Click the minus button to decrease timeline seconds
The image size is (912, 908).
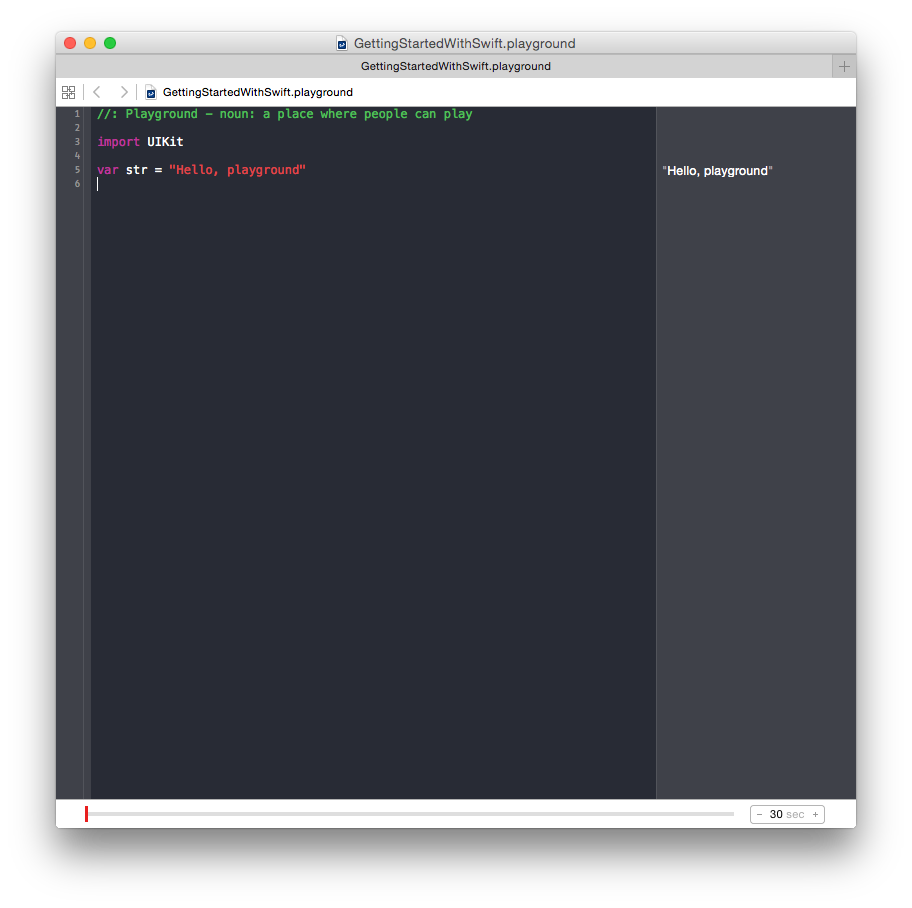760,814
